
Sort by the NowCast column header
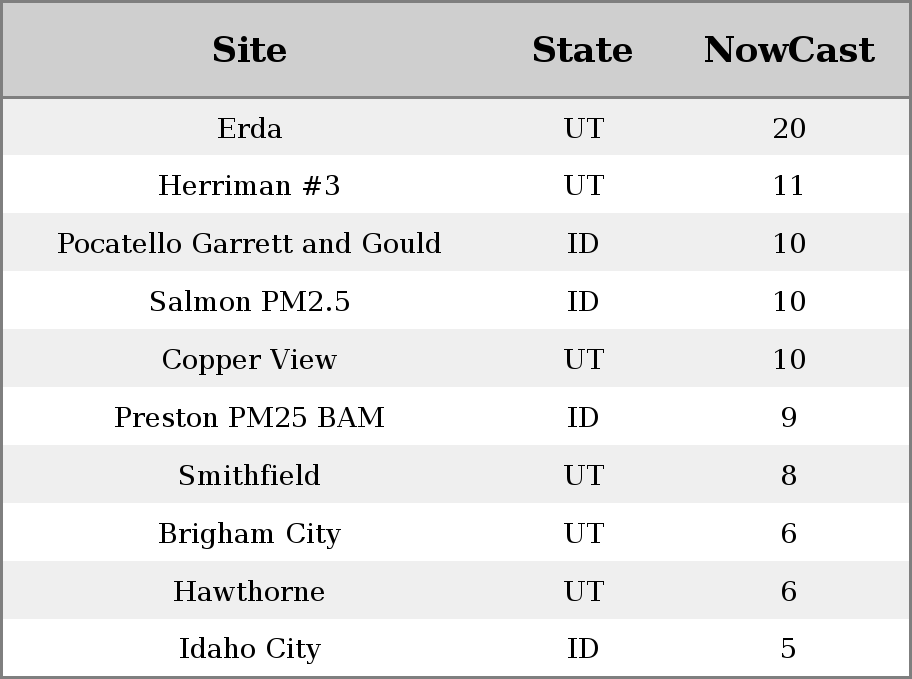pos(789,49)
